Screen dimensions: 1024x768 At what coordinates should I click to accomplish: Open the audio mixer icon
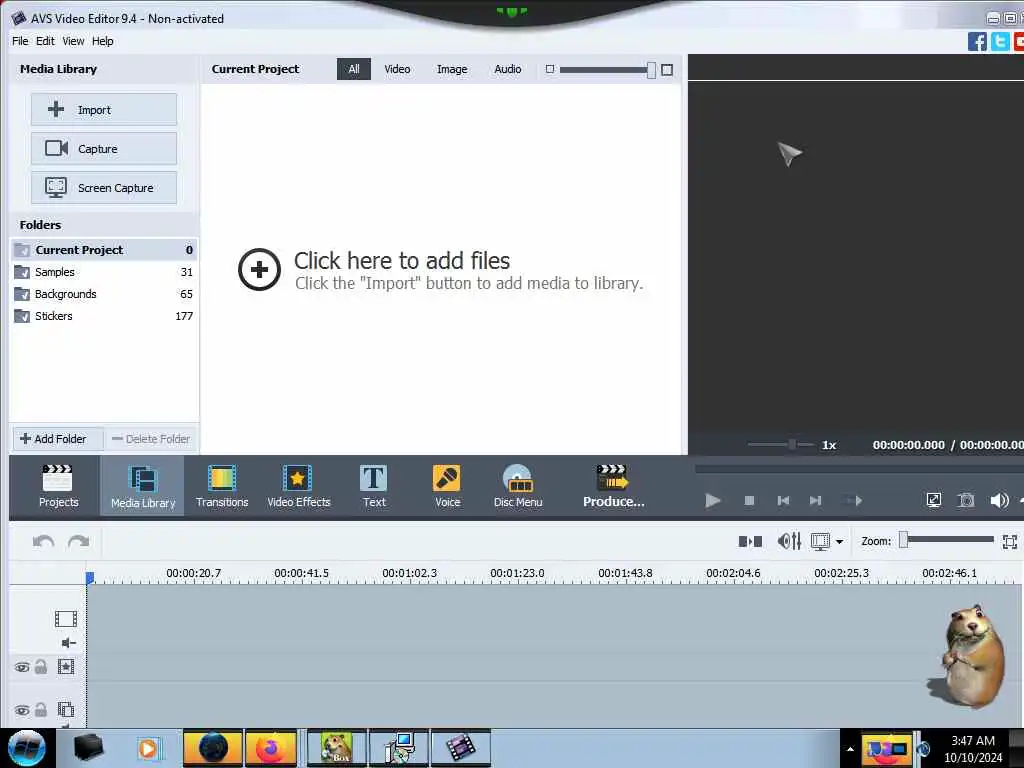(x=789, y=541)
